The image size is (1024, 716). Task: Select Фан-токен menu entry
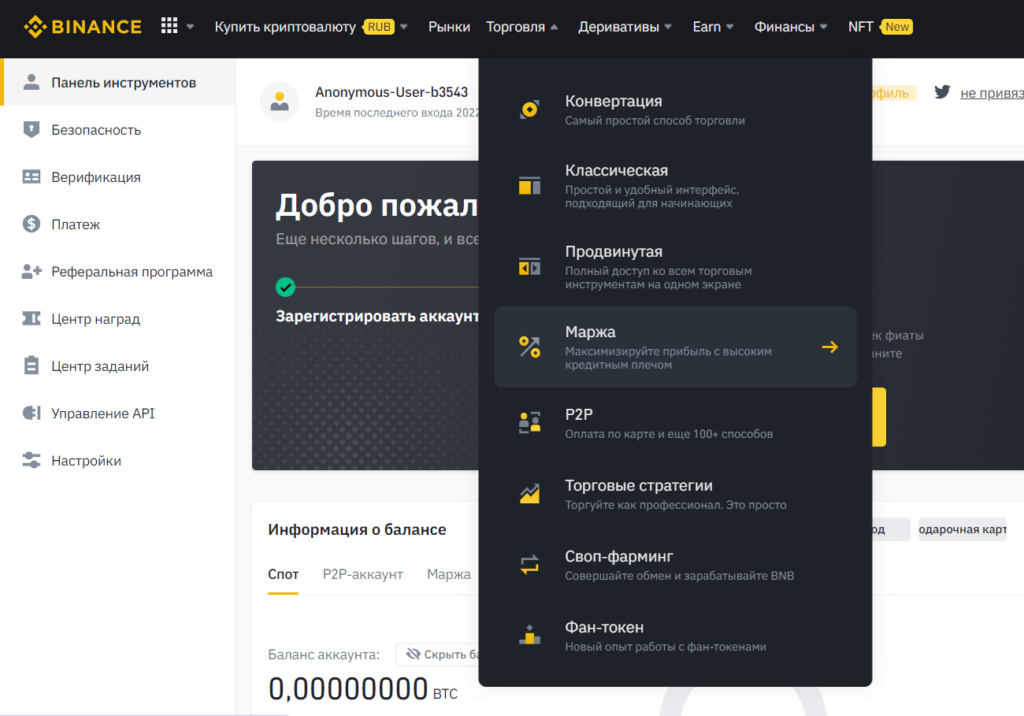pyautogui.click(x=675, y=636)
